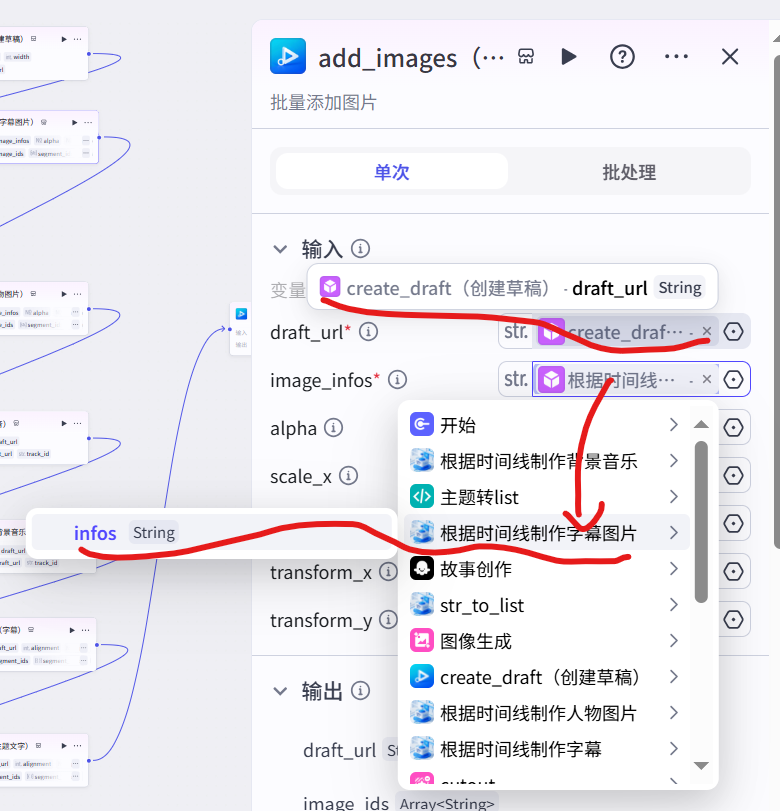Expand create_draft（创建草稿） in variable list
780x811 pixels.
tap(546, 677)
